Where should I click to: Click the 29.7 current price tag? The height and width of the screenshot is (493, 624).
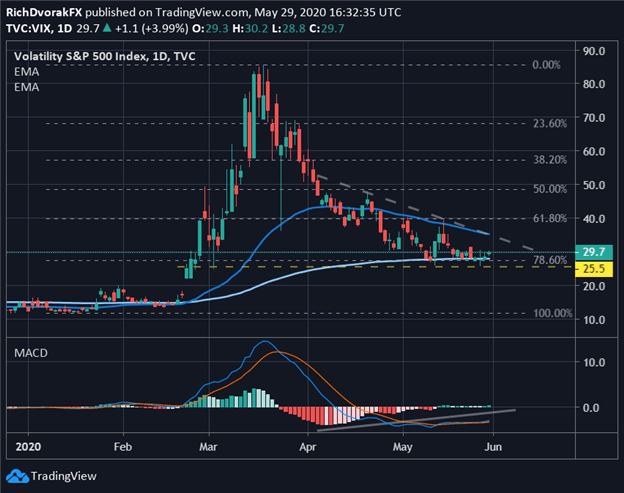click(594, 252)
